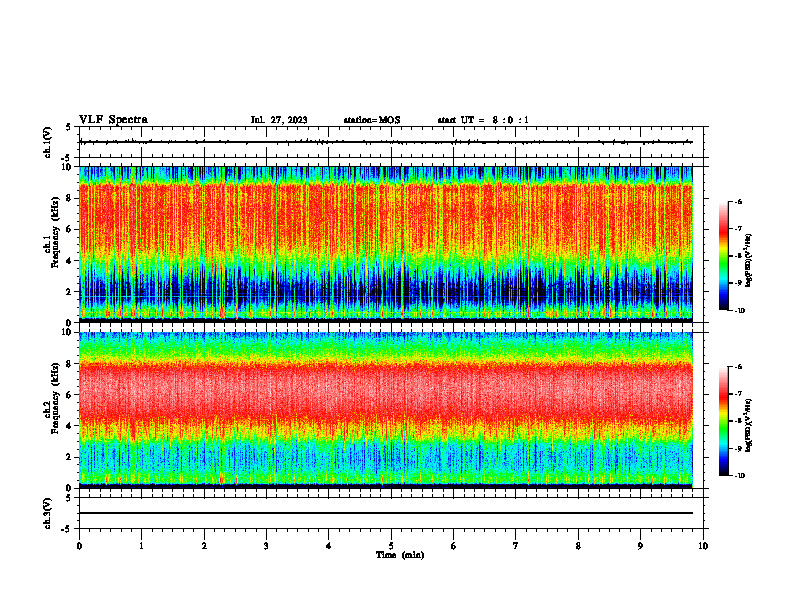Click the "-7" label on ch.2 color bar

(x=738, y=394)
